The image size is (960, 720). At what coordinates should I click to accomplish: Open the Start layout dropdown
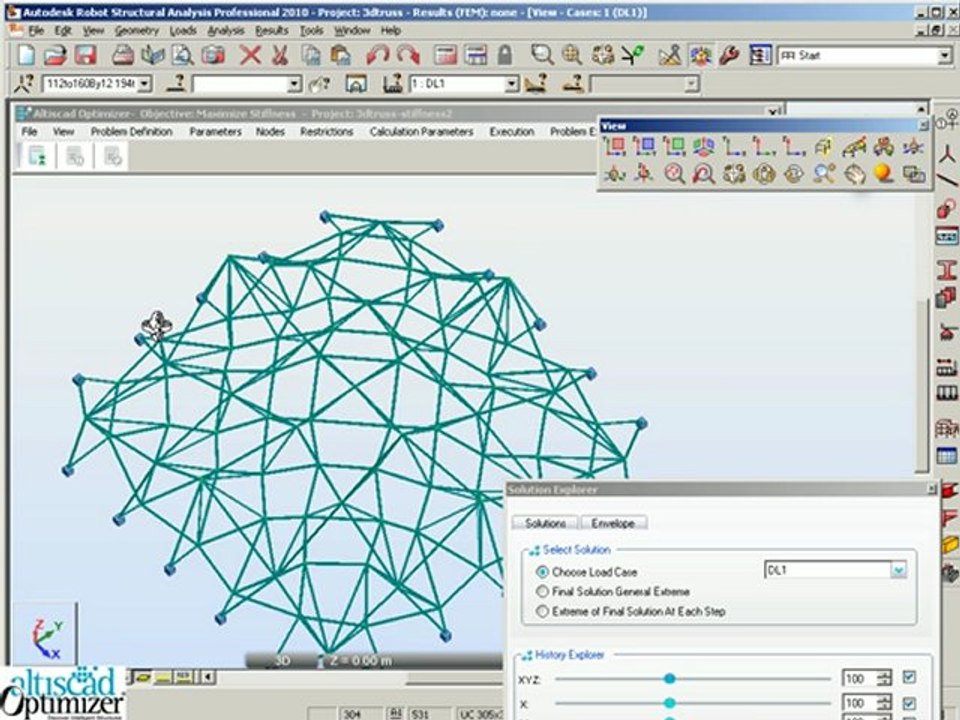[x=945, y=56]
